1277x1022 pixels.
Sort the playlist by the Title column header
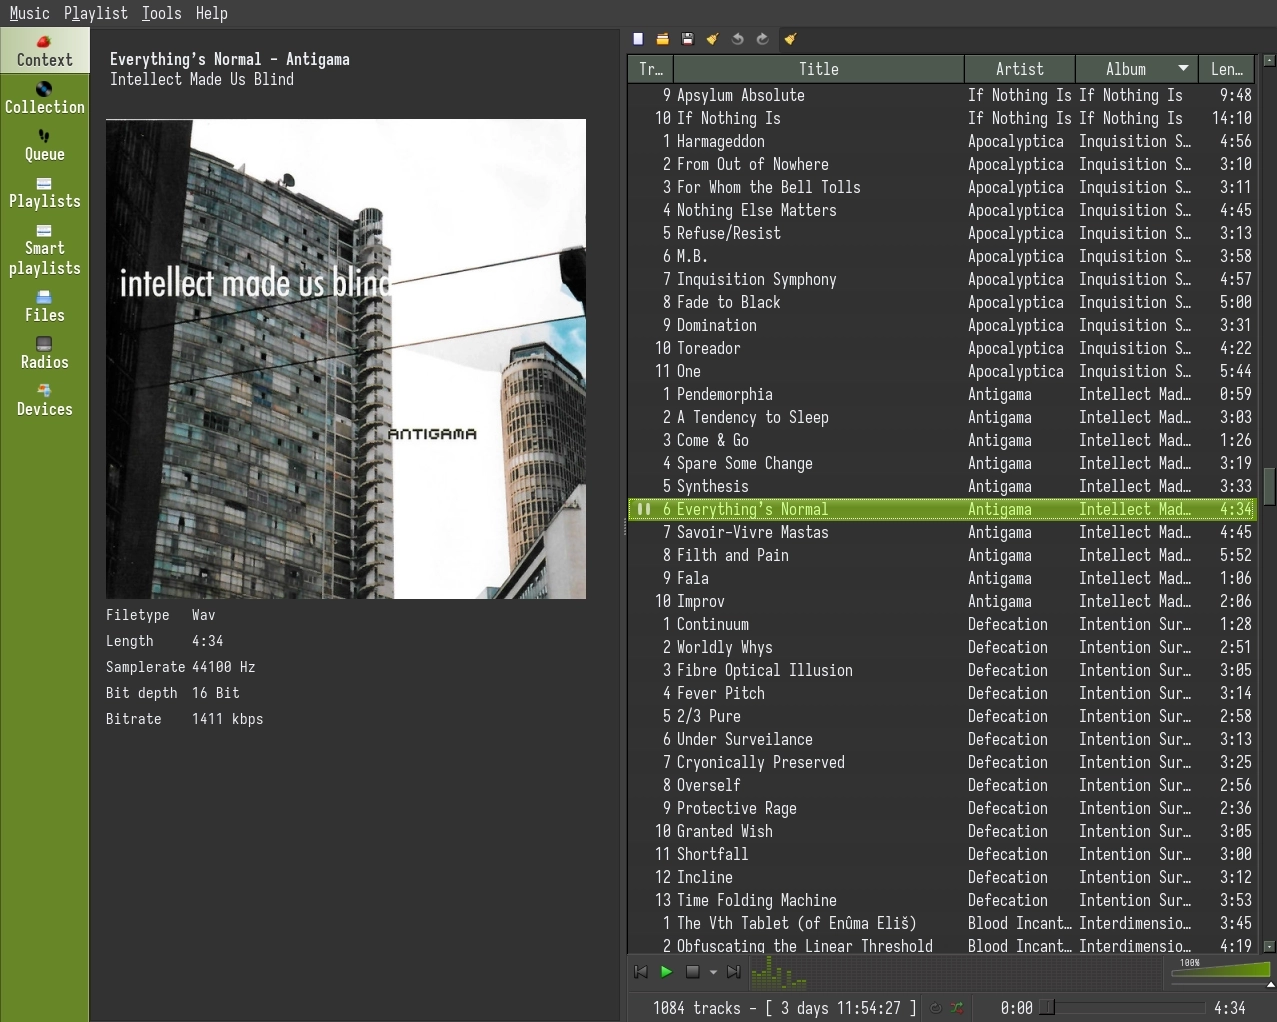(819, 69)
